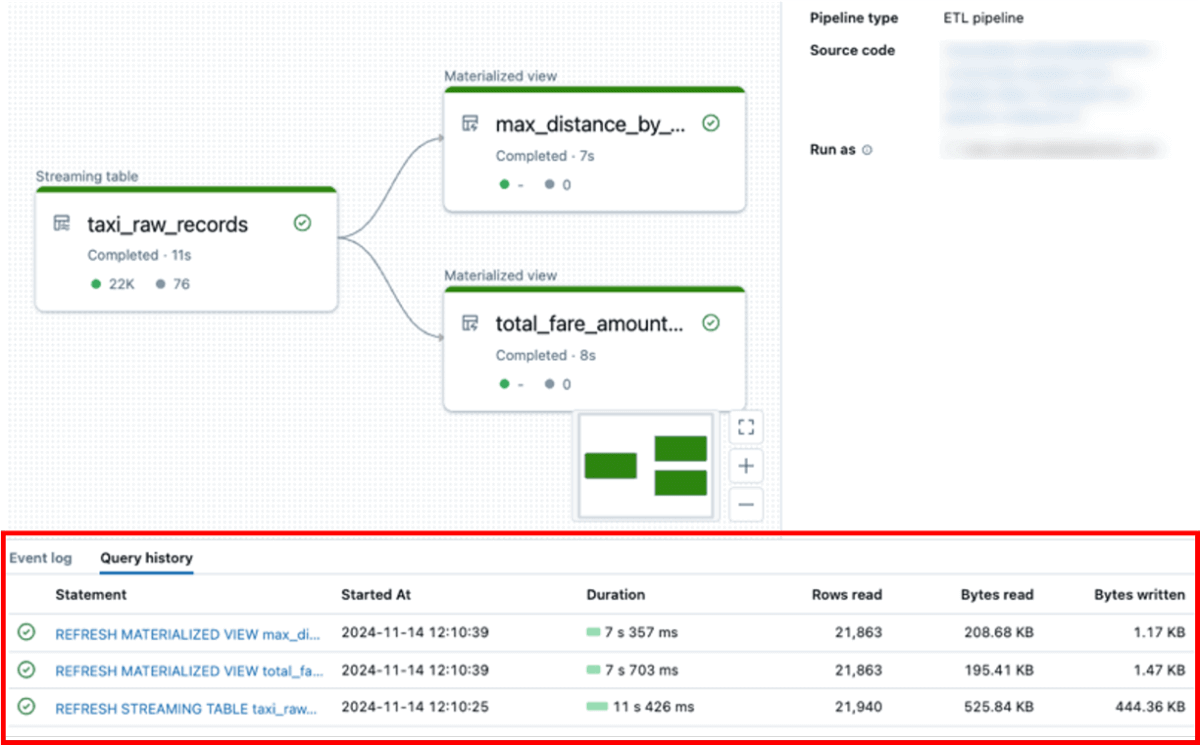Click the 208.68 KB bytes read value
This screenshot has width=1200, height=745.
point(997,633)
